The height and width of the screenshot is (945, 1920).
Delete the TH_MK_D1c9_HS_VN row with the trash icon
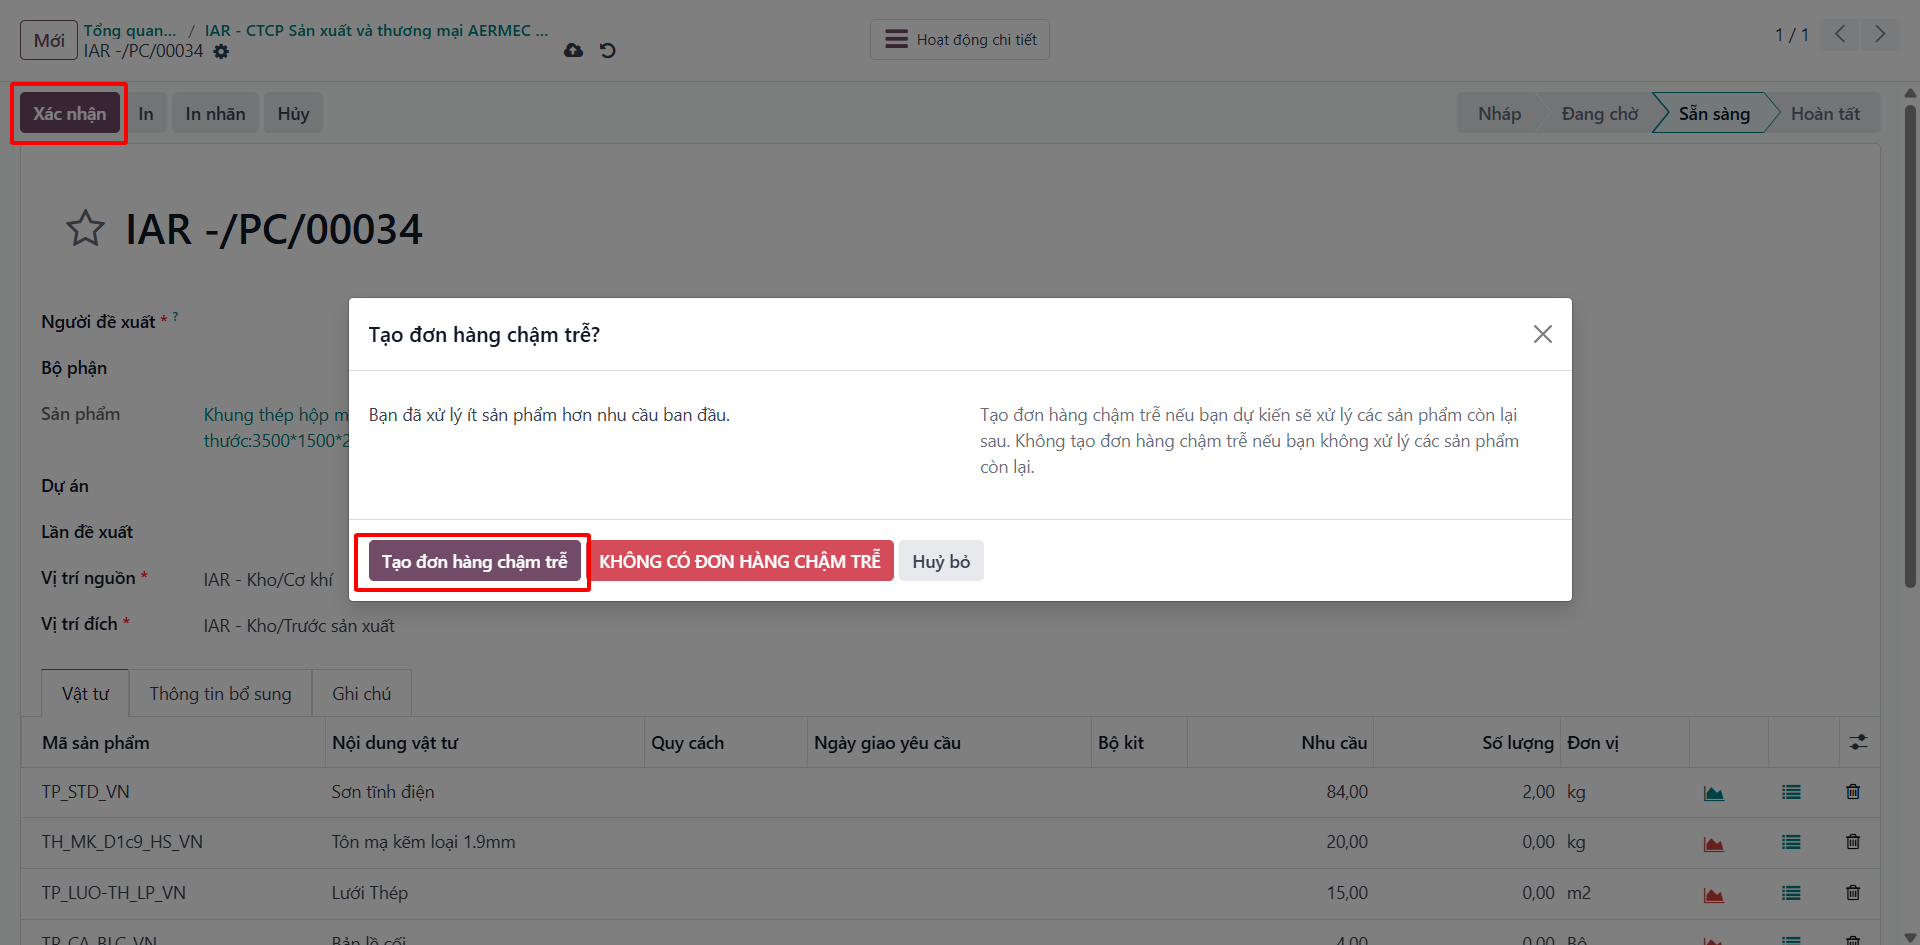pyautogui.click(x=1853, y=842)
